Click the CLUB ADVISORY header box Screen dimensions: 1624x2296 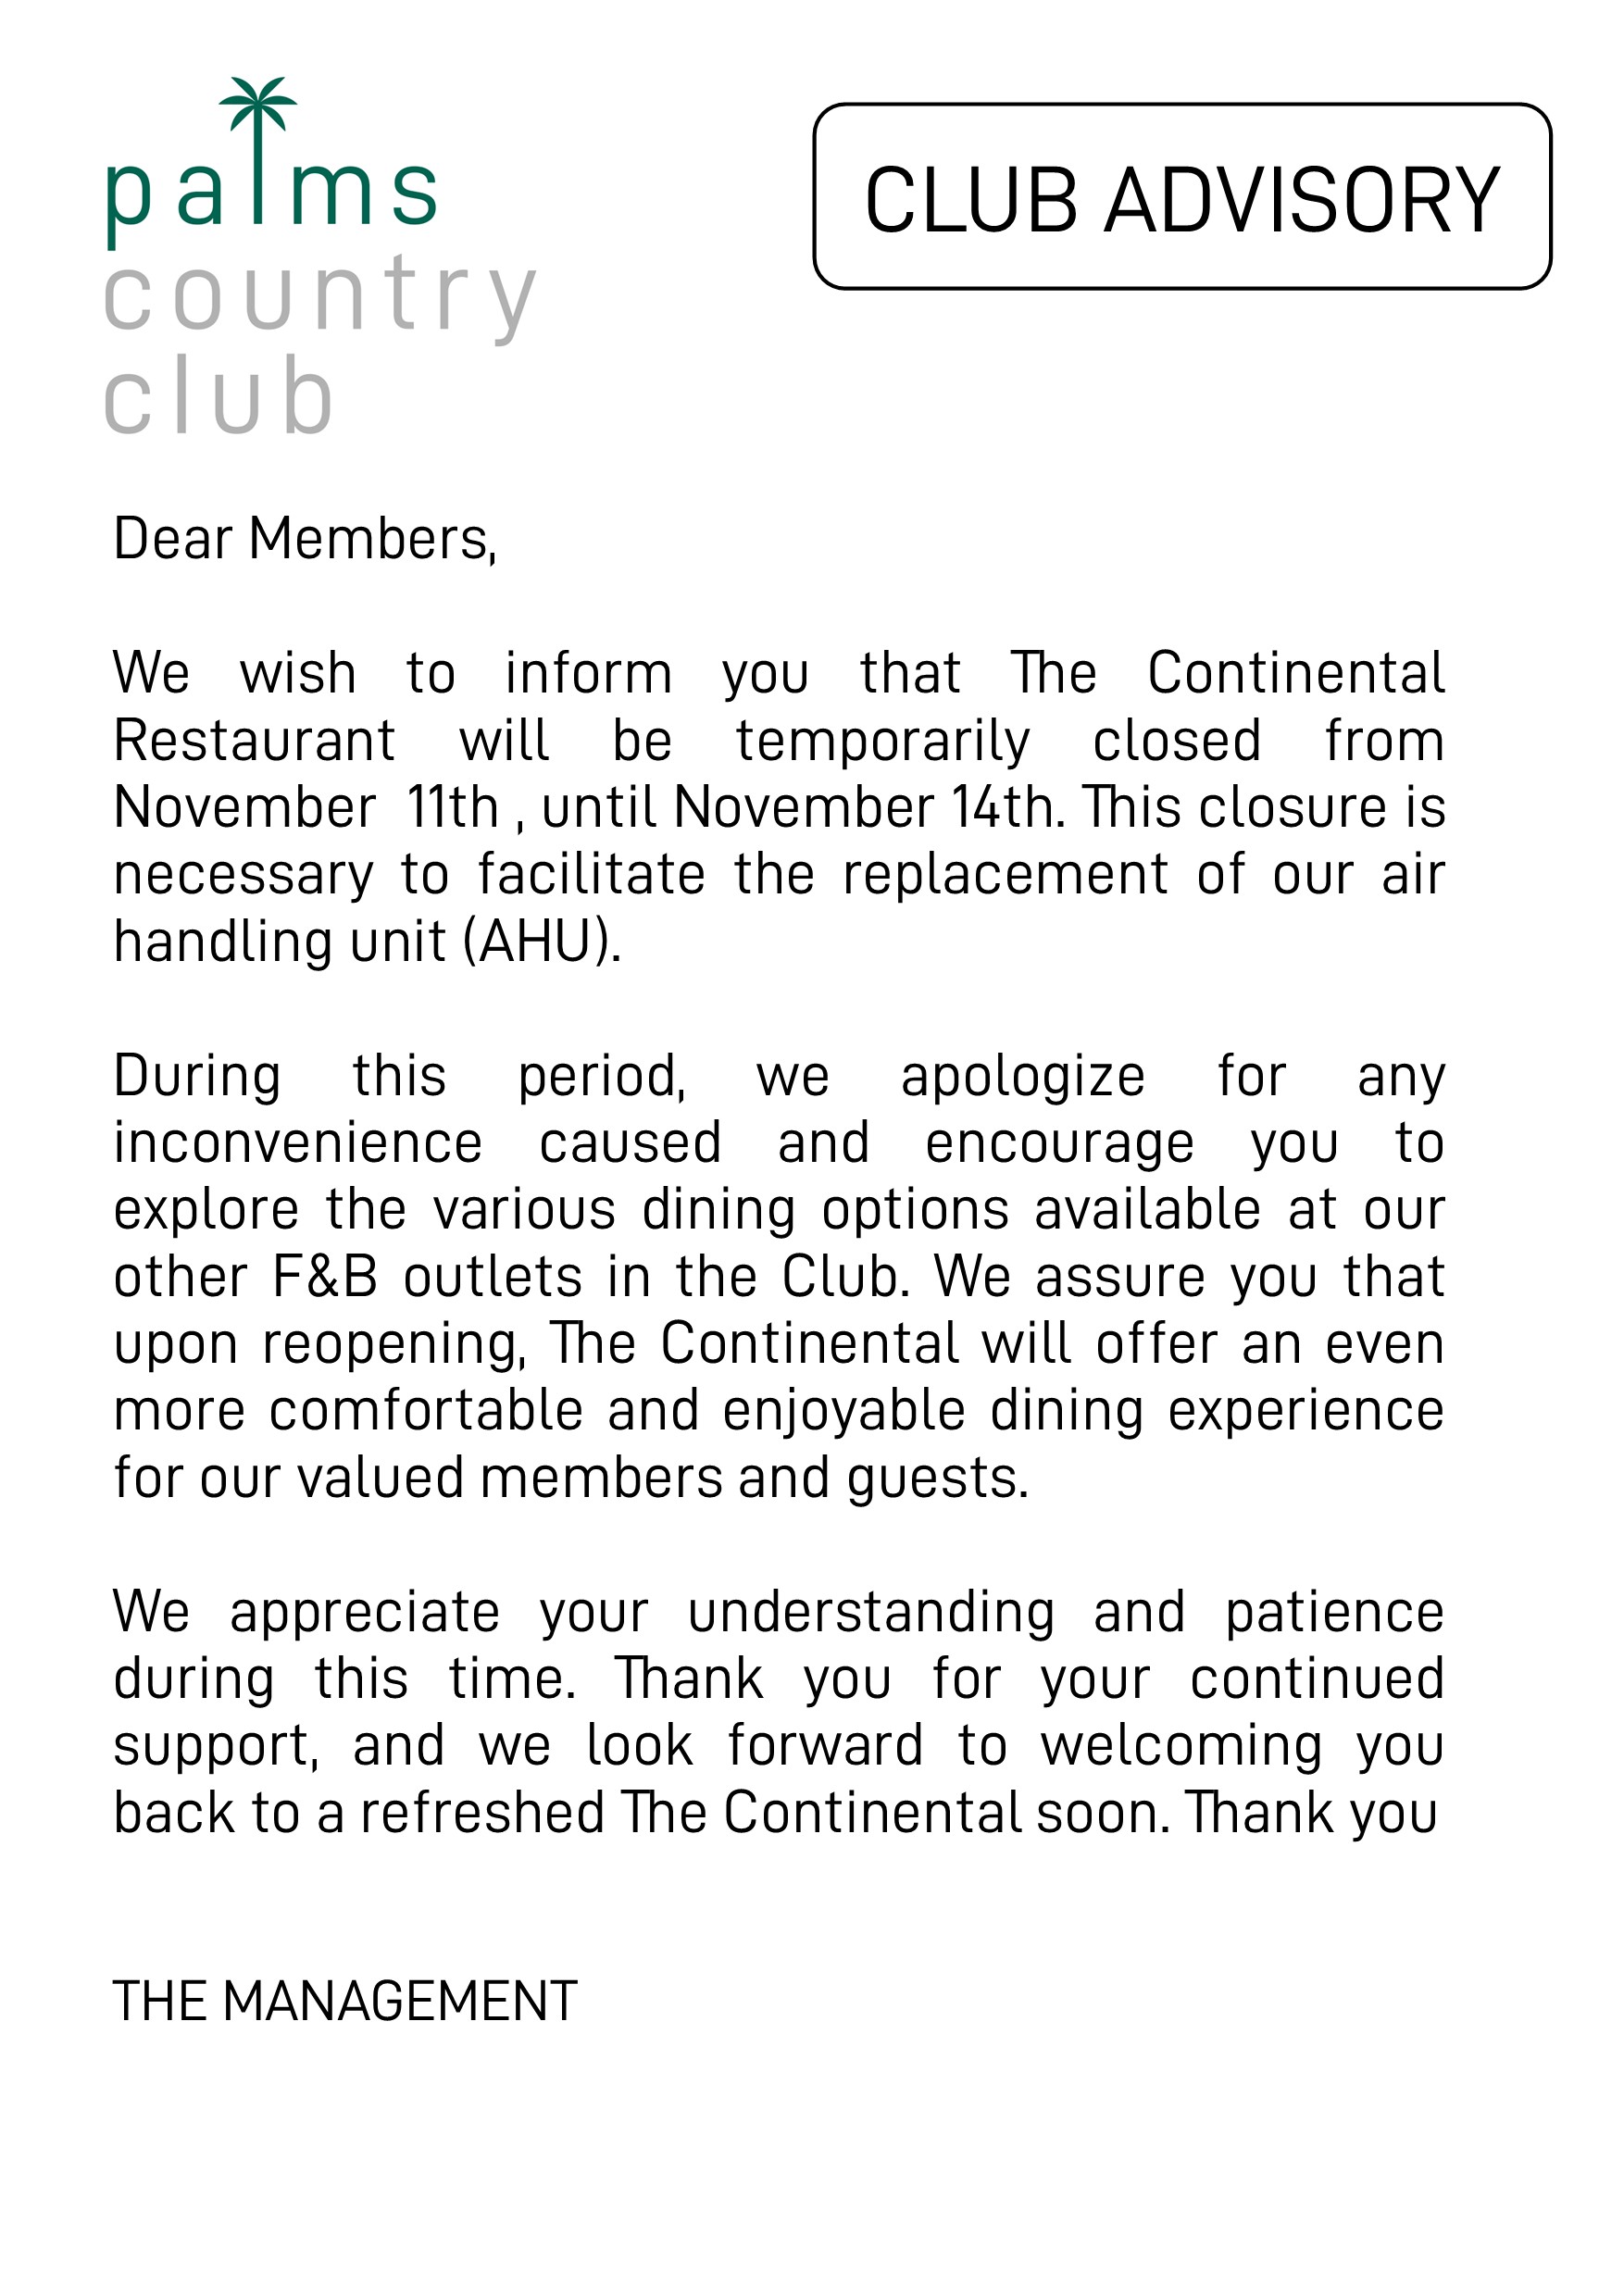[1182, 198]
